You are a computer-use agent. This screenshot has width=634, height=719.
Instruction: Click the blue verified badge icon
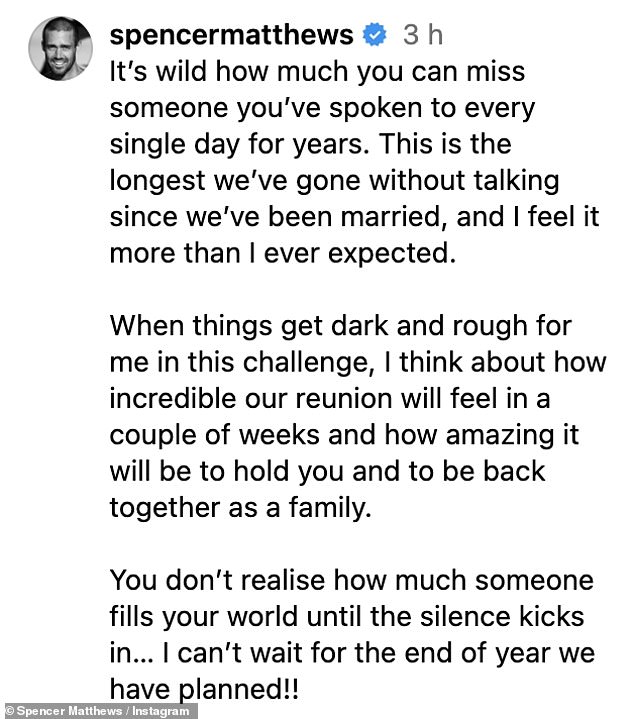[374, 37]
